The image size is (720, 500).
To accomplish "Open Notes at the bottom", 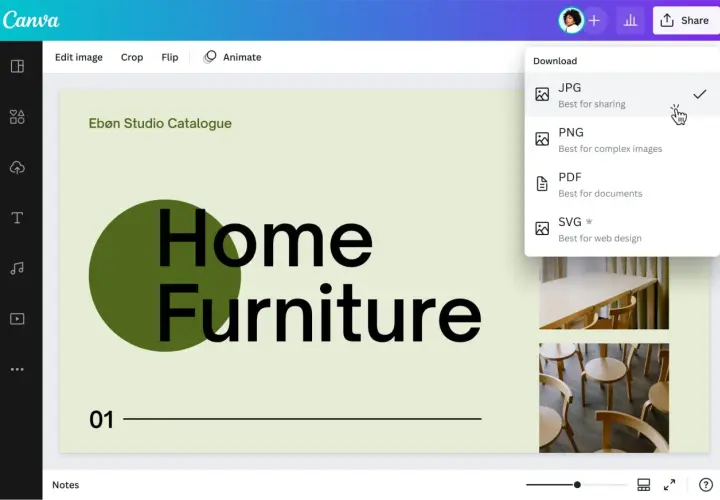I will (66, 485).
